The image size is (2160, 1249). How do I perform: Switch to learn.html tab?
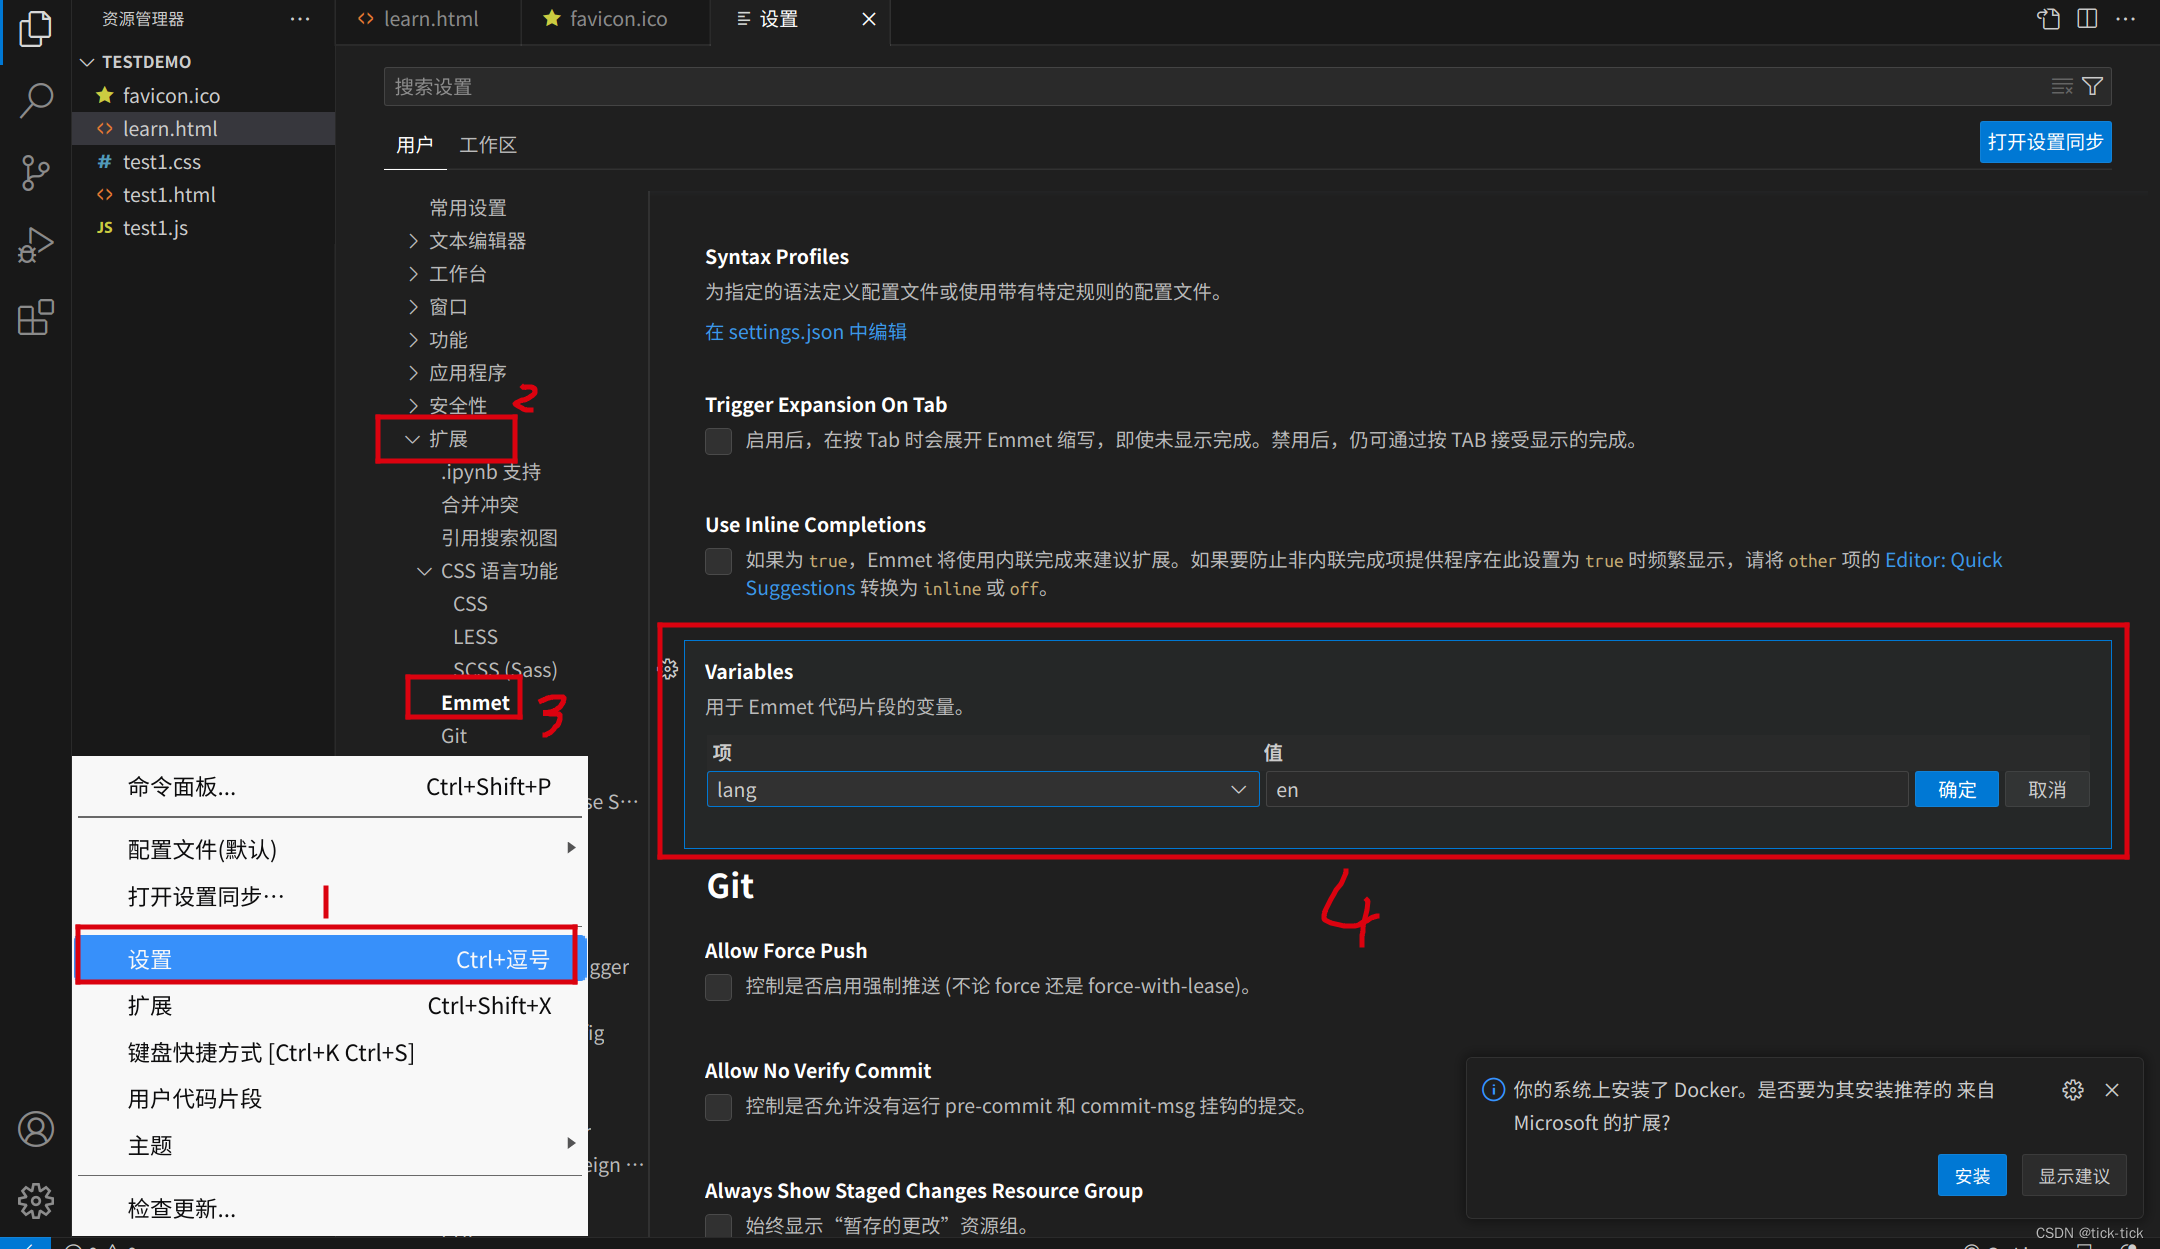pyautogui.click(x=429, y=20)
